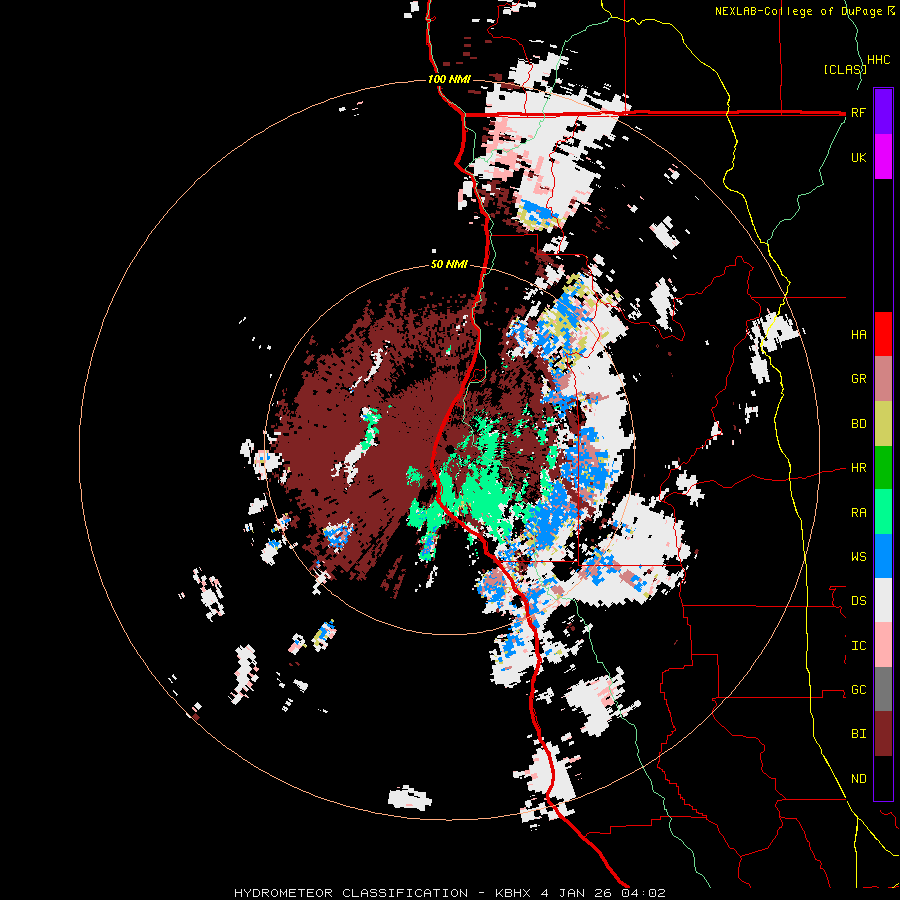Click the light green RA legend swatch
900x900 pixels.
pos(883,512)
